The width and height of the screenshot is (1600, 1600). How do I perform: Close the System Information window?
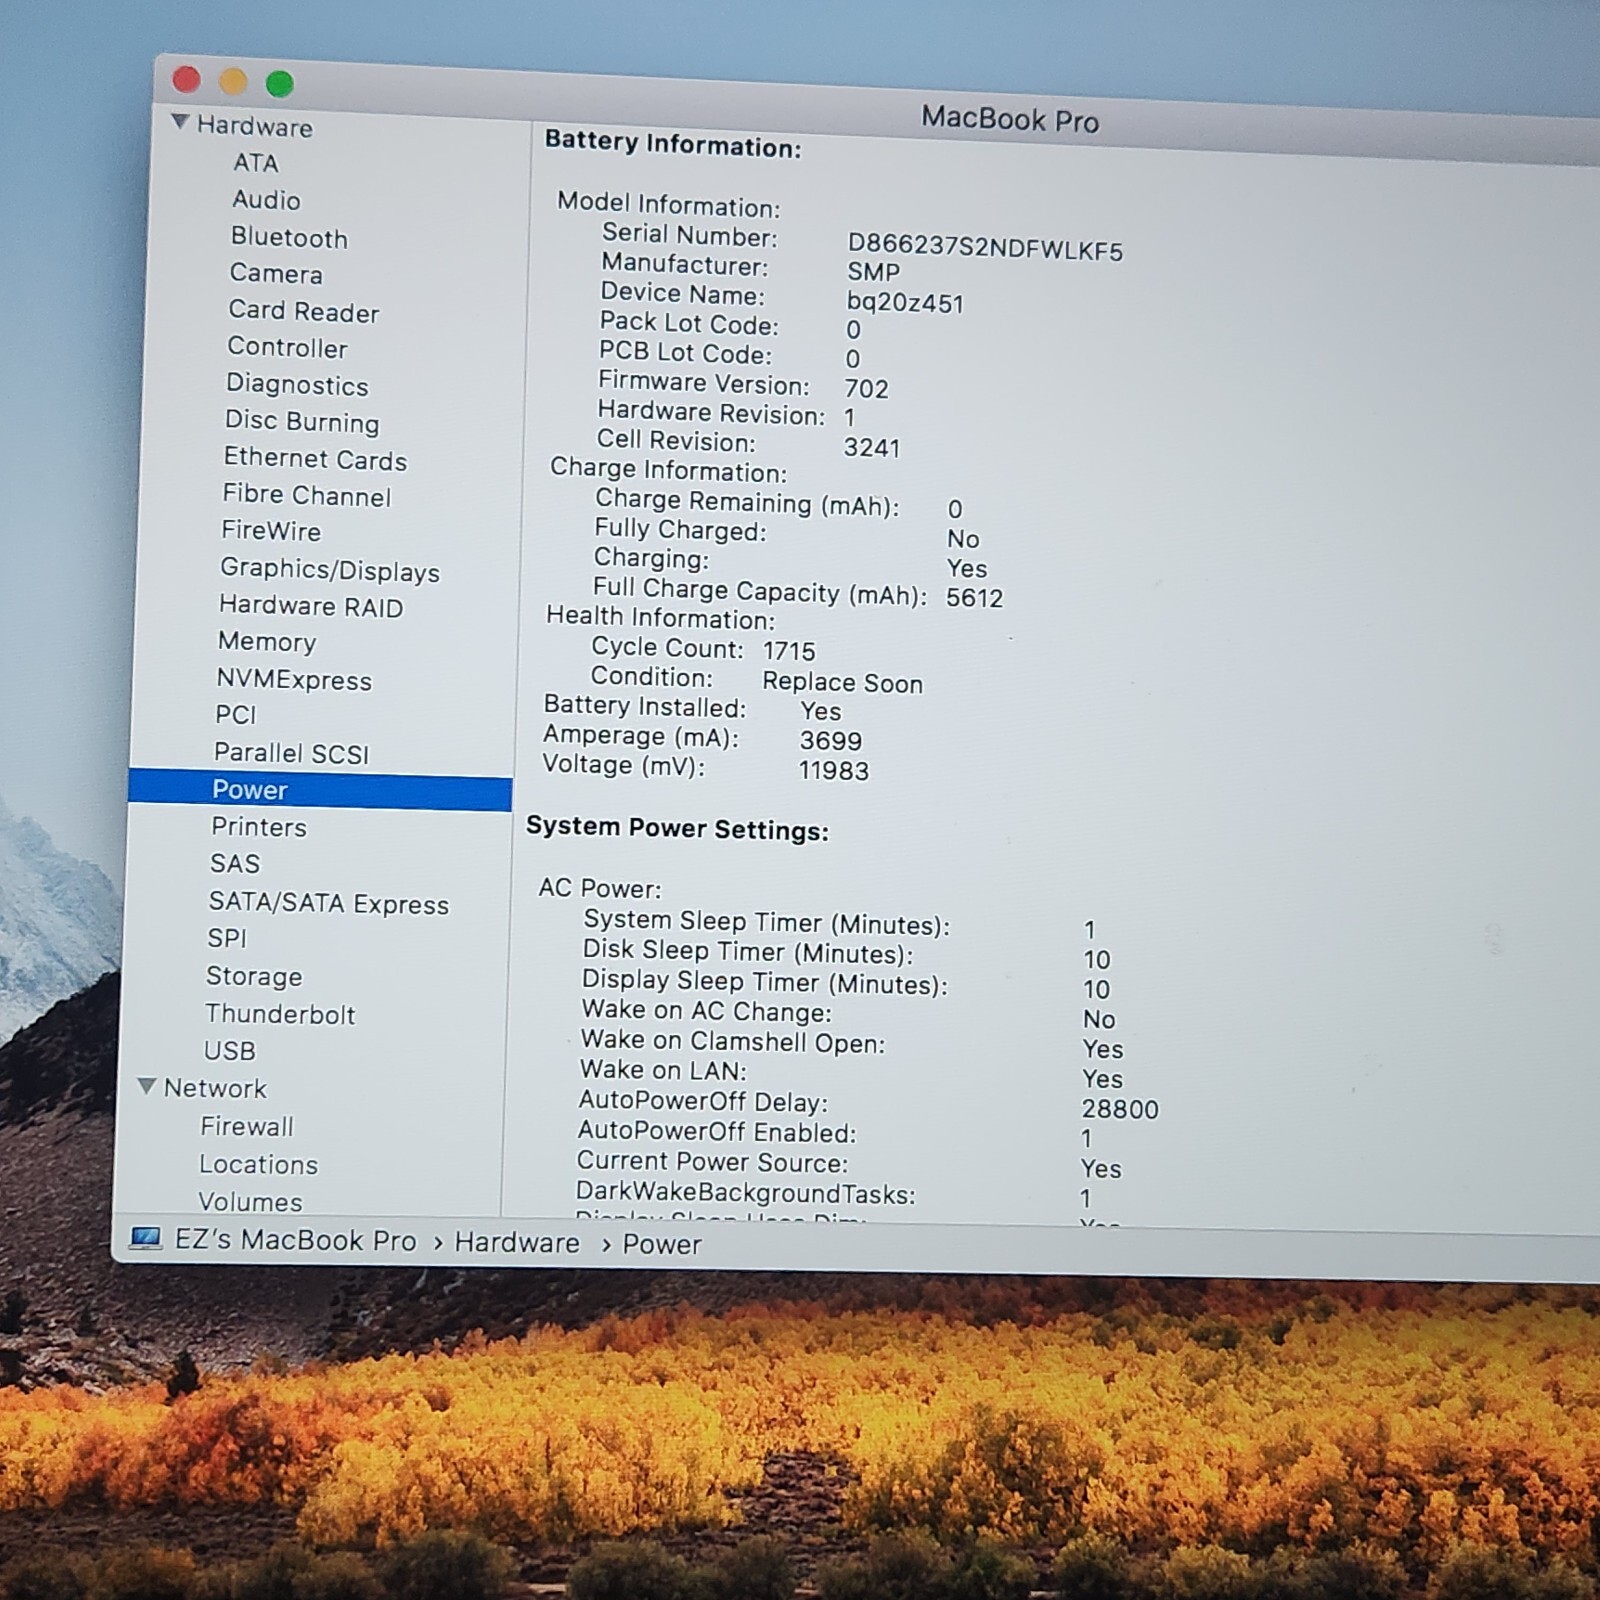click(x=186, y=79)
